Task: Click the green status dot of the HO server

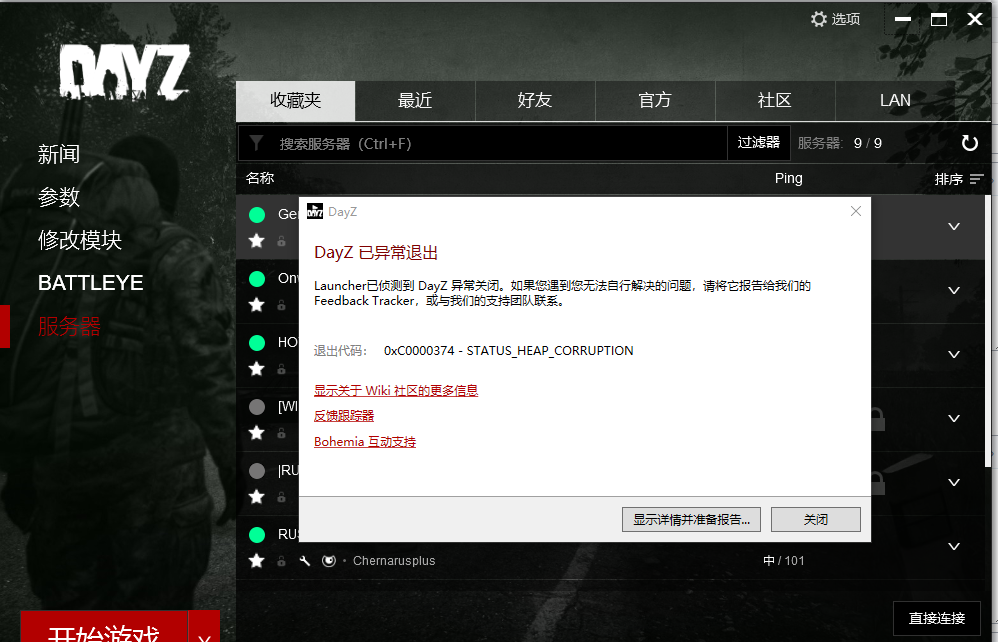Action: tap(257, 343)
